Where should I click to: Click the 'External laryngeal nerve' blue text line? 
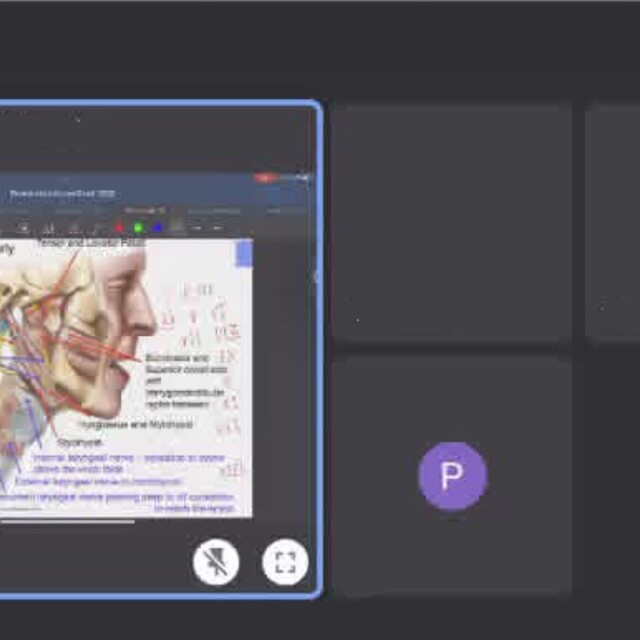tap(98, 482)
